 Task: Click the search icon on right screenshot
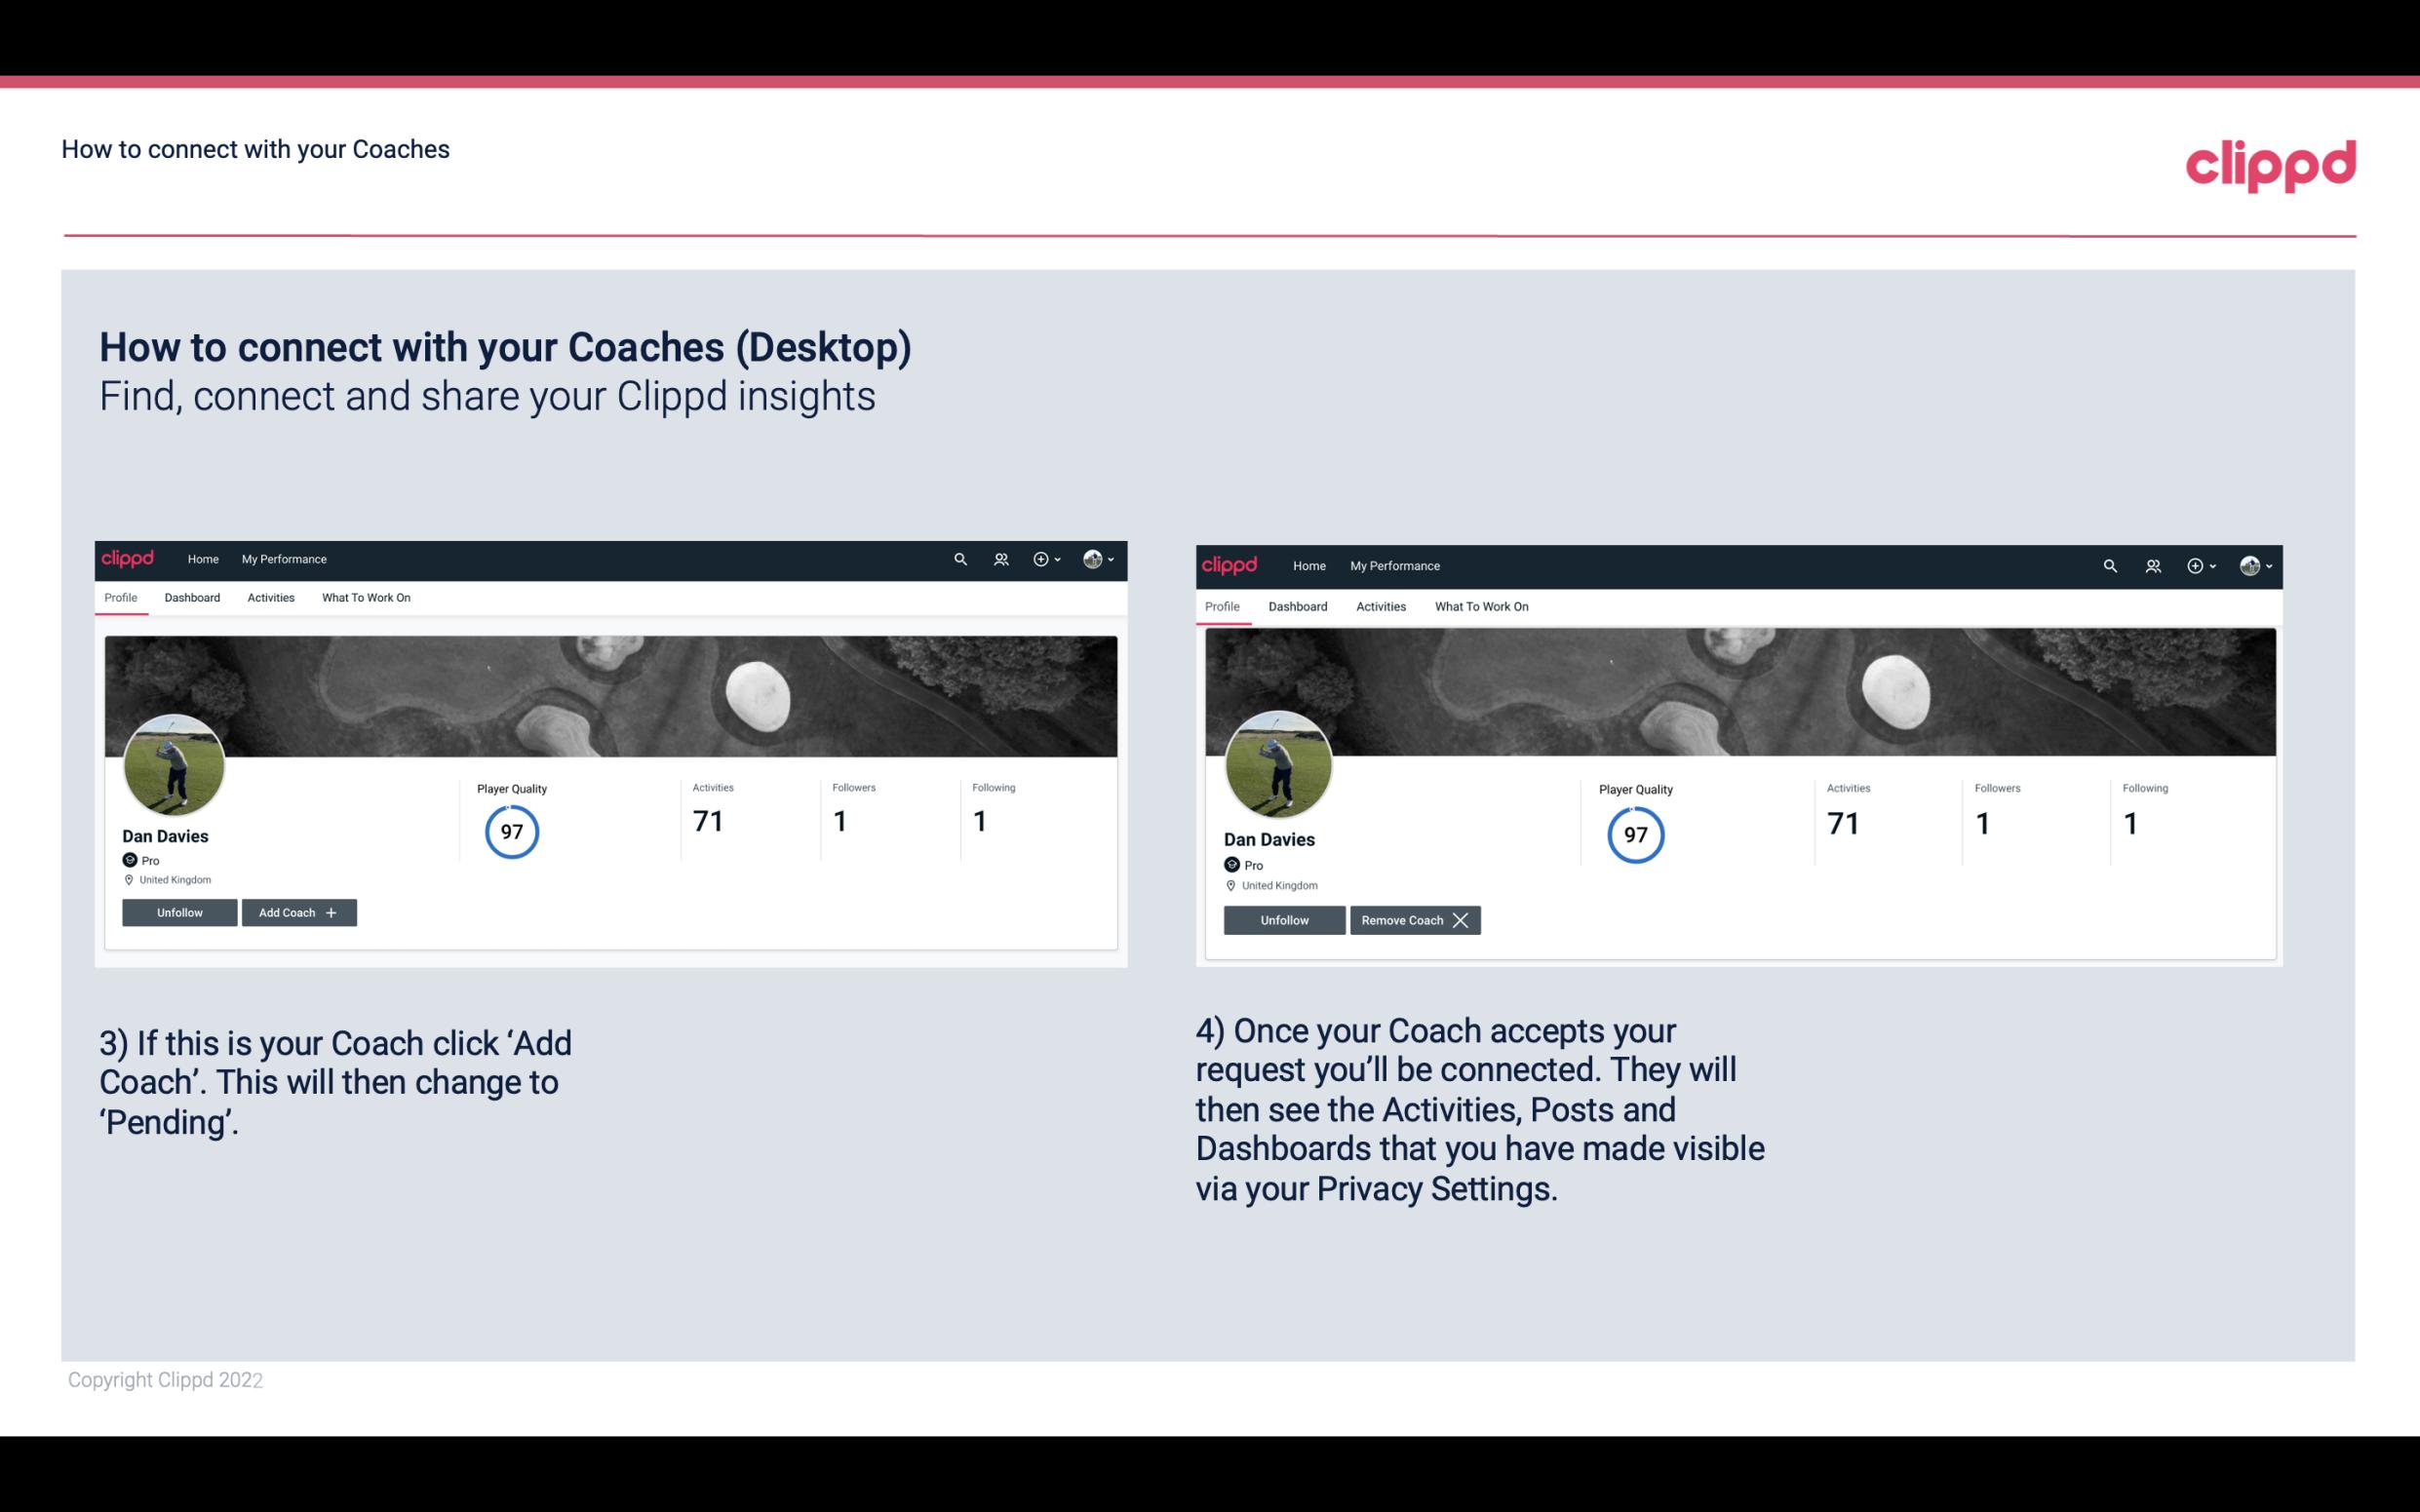pos(2110,564)
